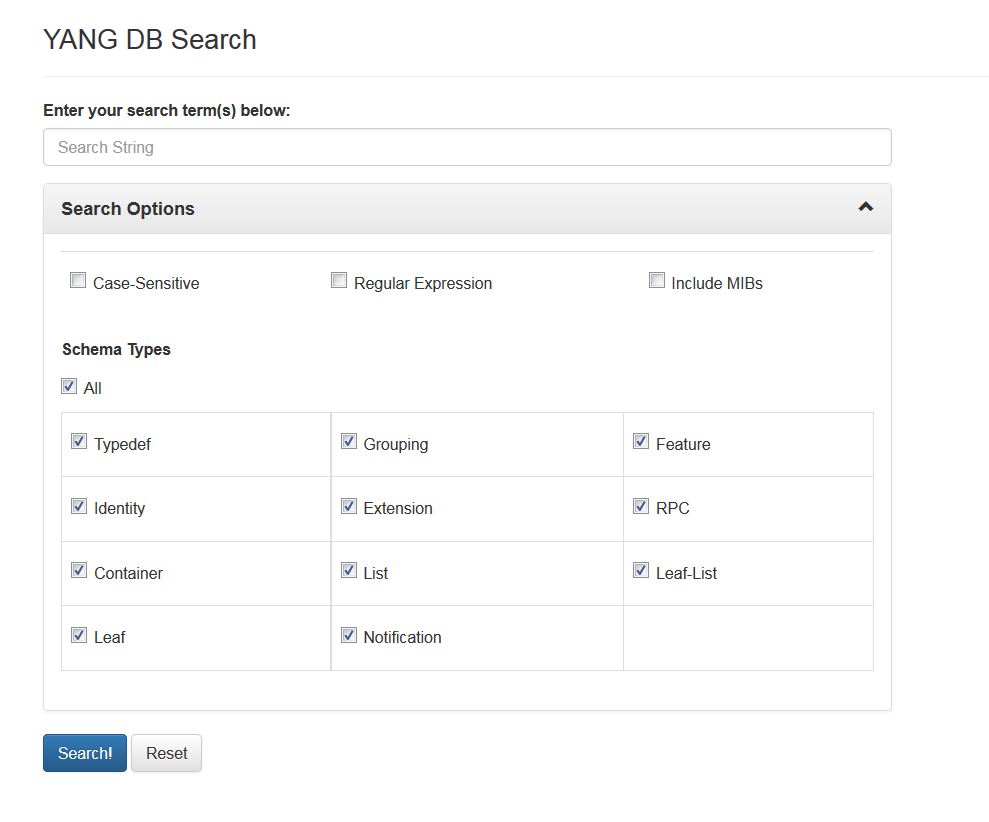
Task: Uncheck the All schema types checkbox
Action: [69, 385]
